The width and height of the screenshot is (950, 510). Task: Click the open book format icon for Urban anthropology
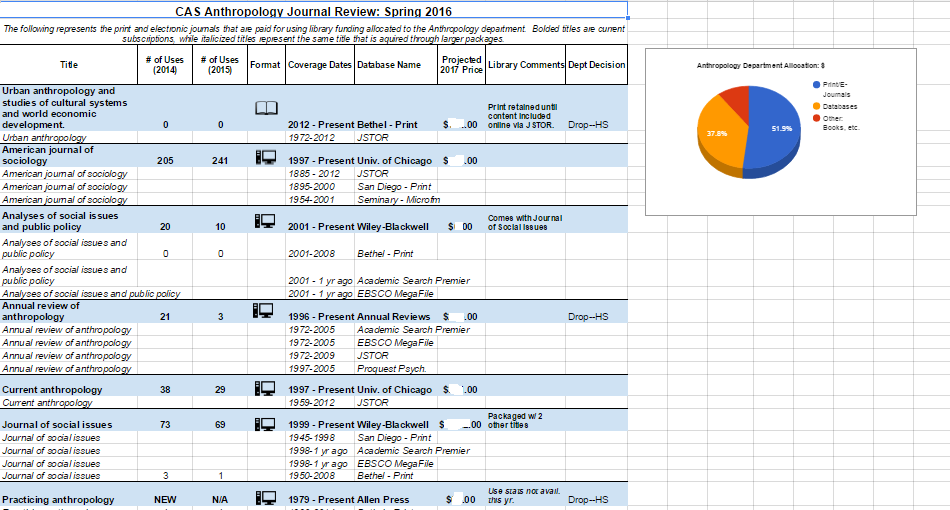click(x=266, y=108)
